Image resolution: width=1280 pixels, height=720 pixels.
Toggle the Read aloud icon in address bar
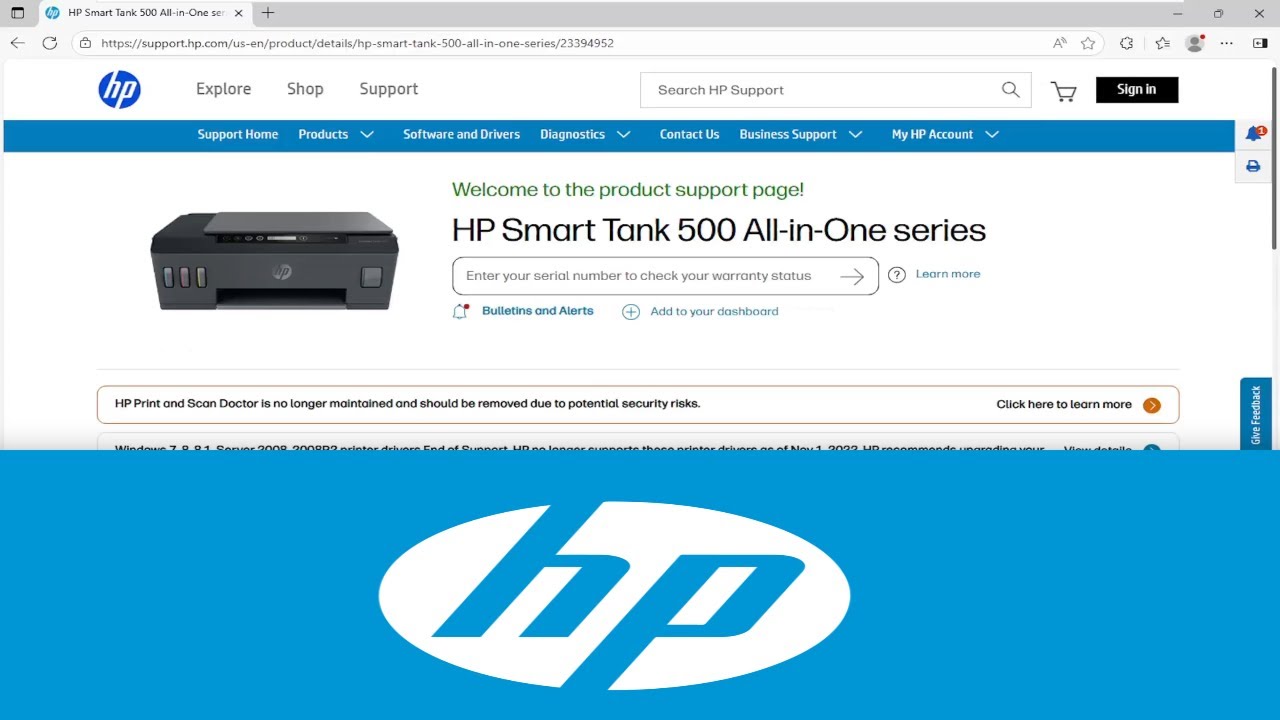click(1060, 43)
